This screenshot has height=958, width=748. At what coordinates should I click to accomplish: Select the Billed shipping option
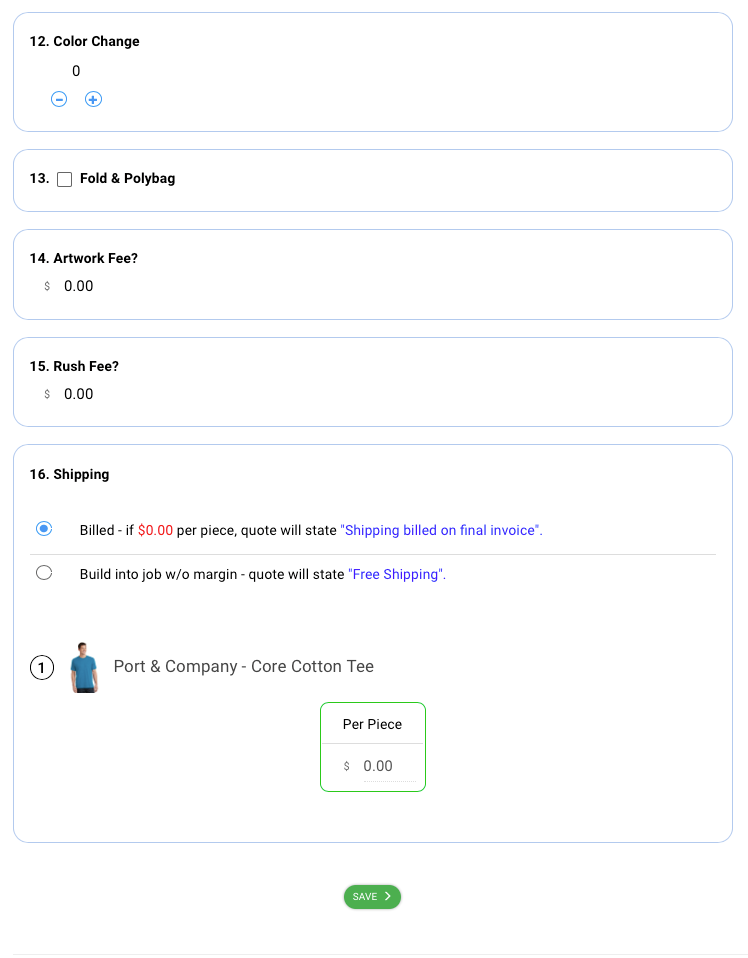(x=43, y=529)
